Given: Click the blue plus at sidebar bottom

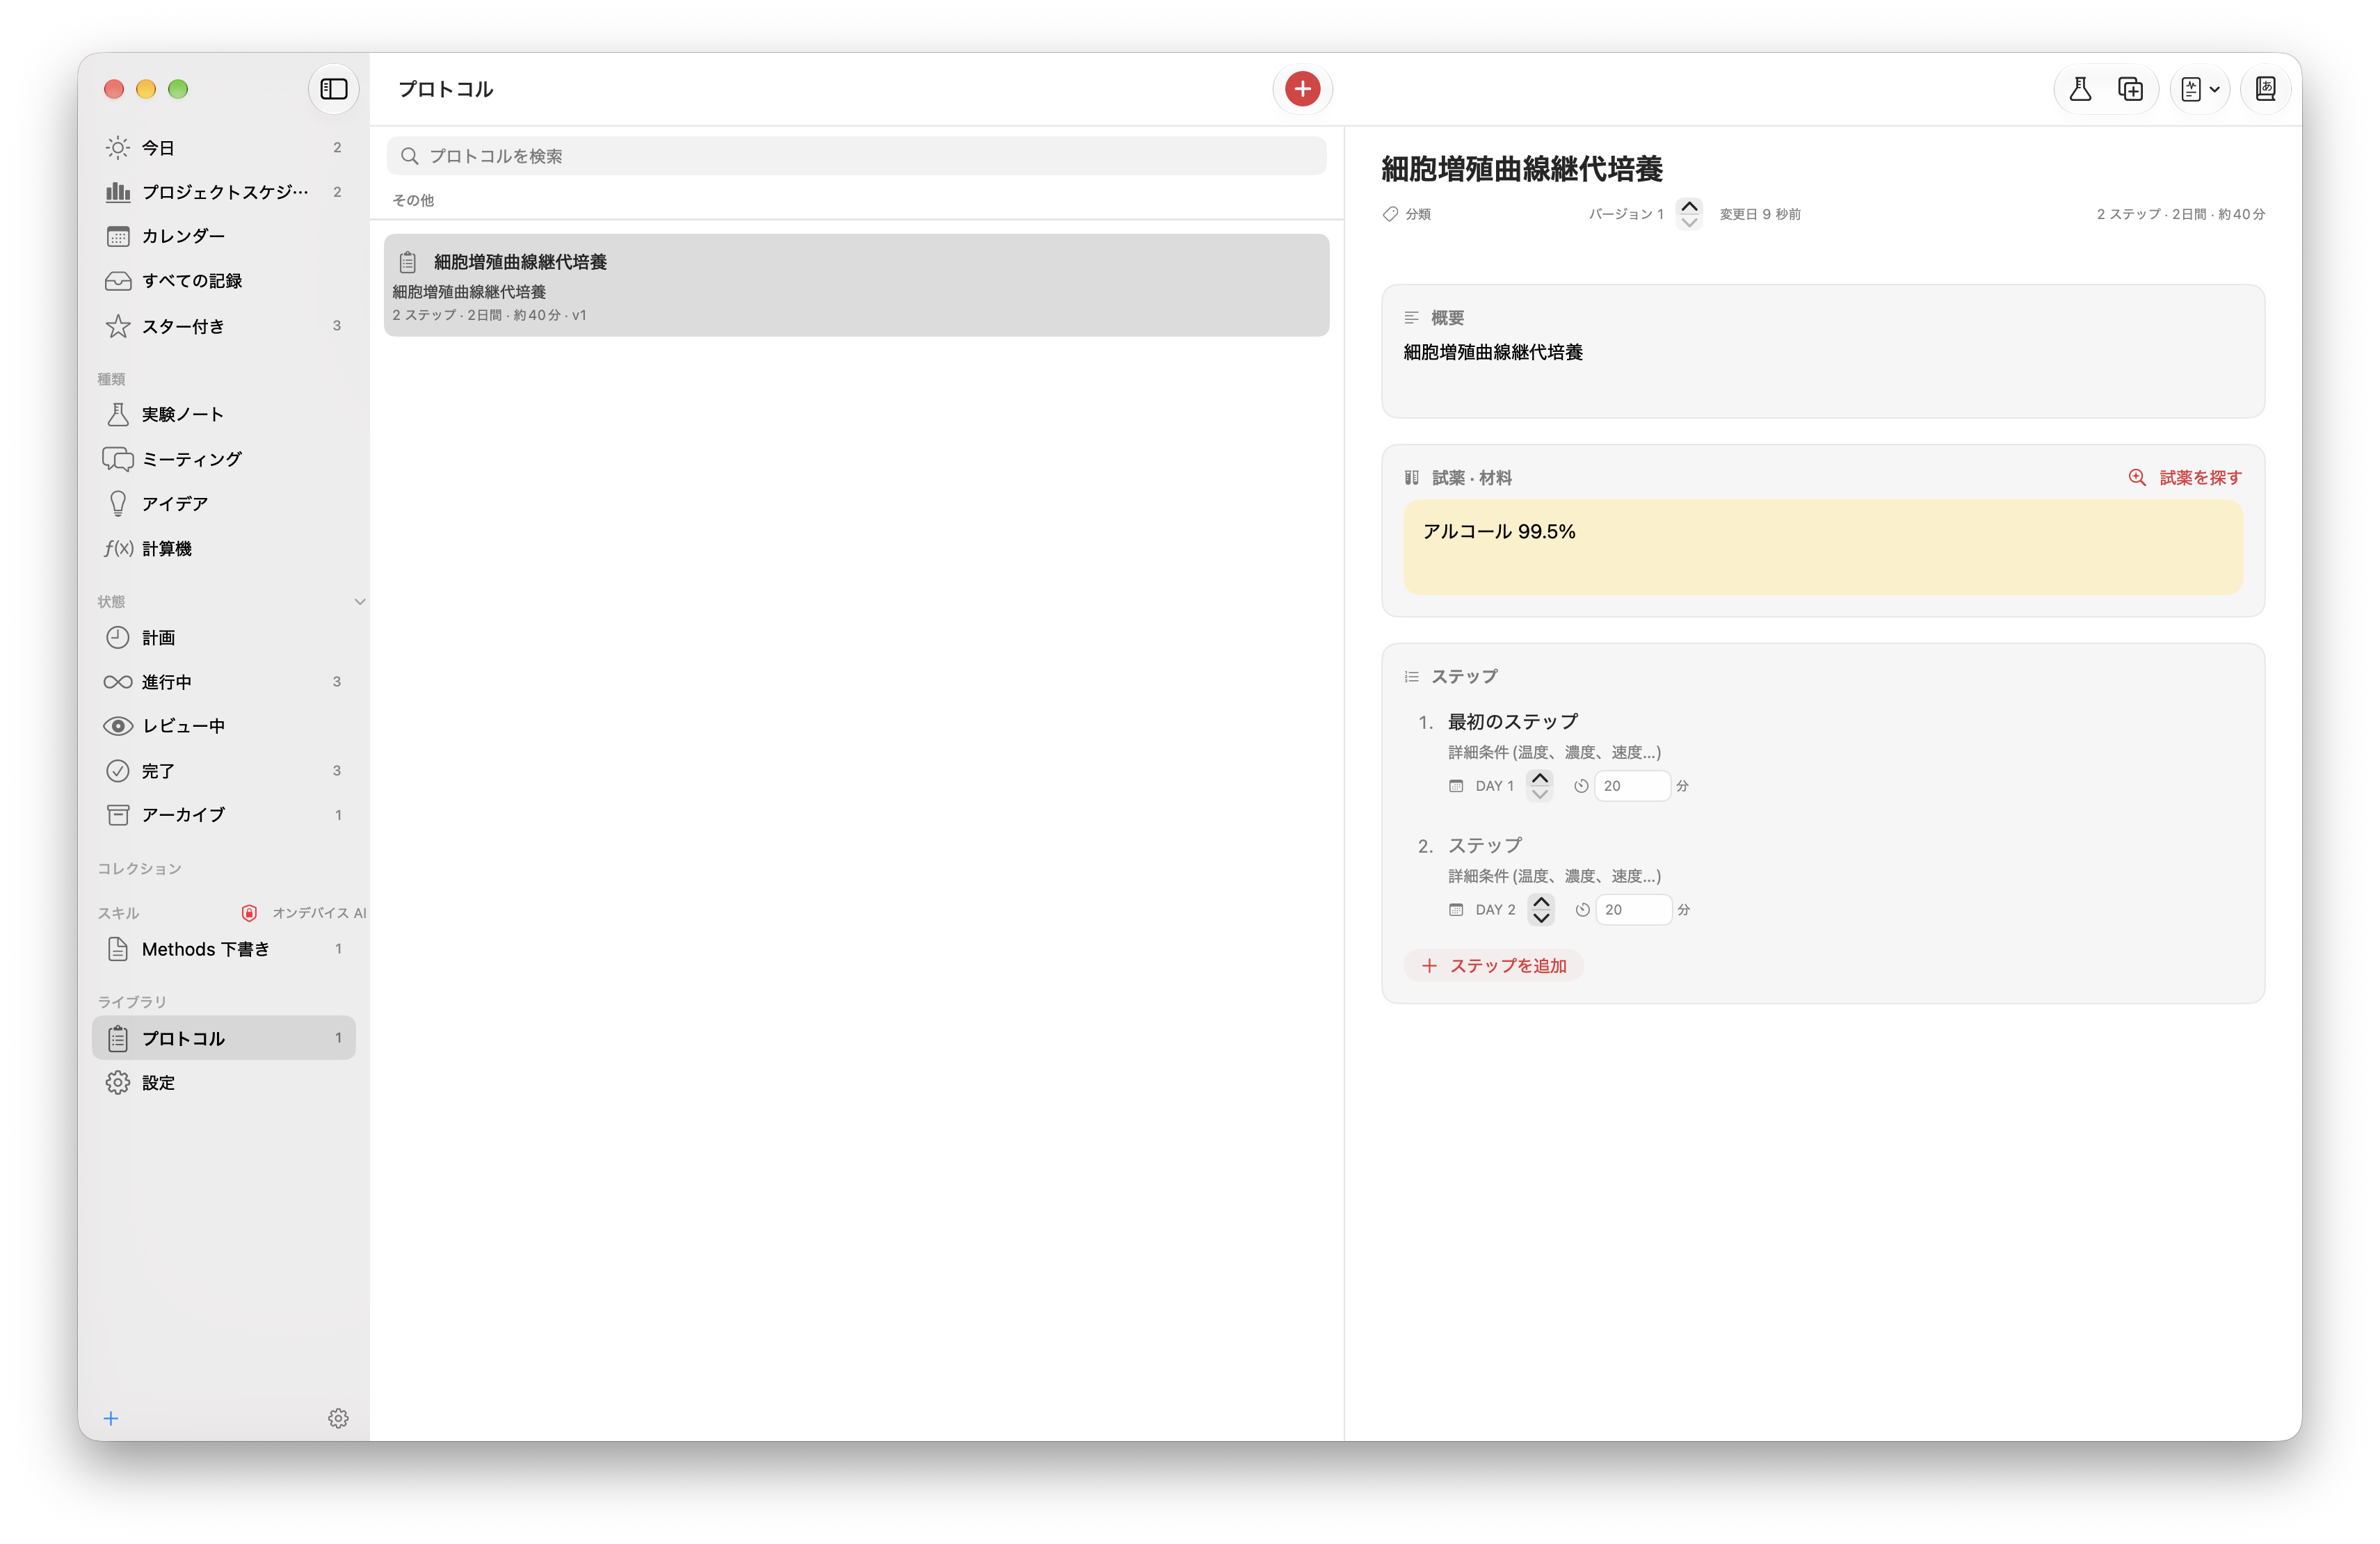Looking at the screenshot, I should (111, 1418).
